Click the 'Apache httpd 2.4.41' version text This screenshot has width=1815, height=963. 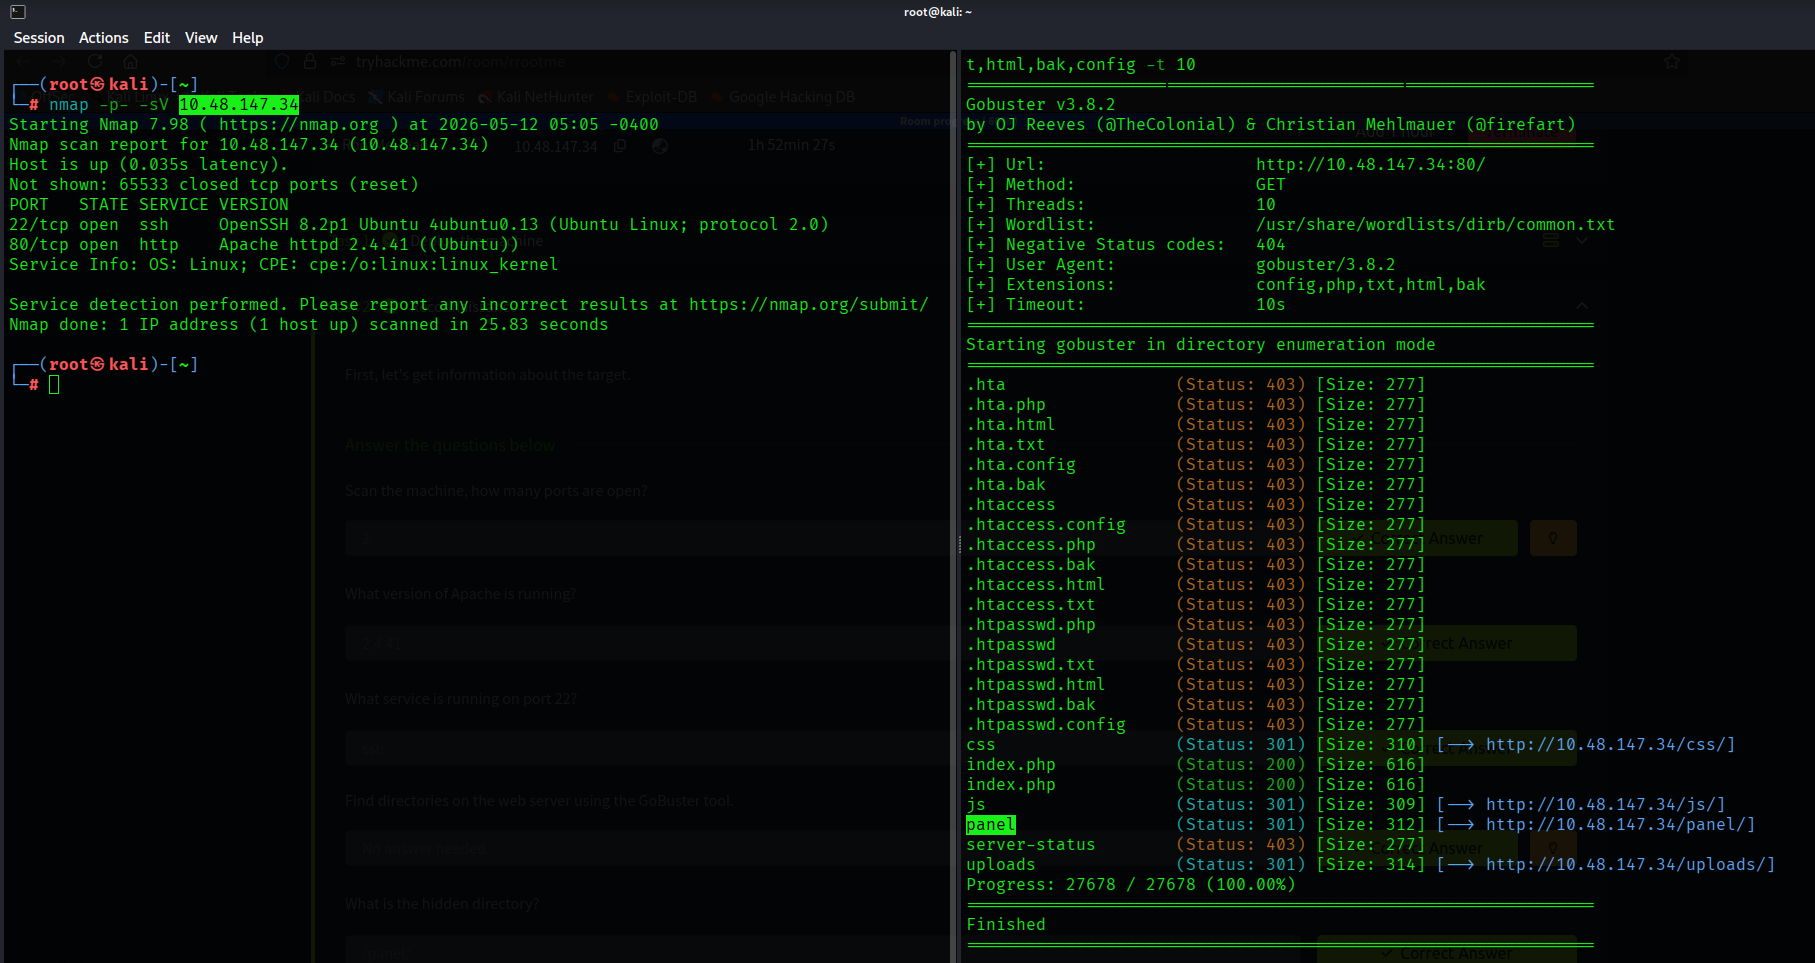[314, 244]
